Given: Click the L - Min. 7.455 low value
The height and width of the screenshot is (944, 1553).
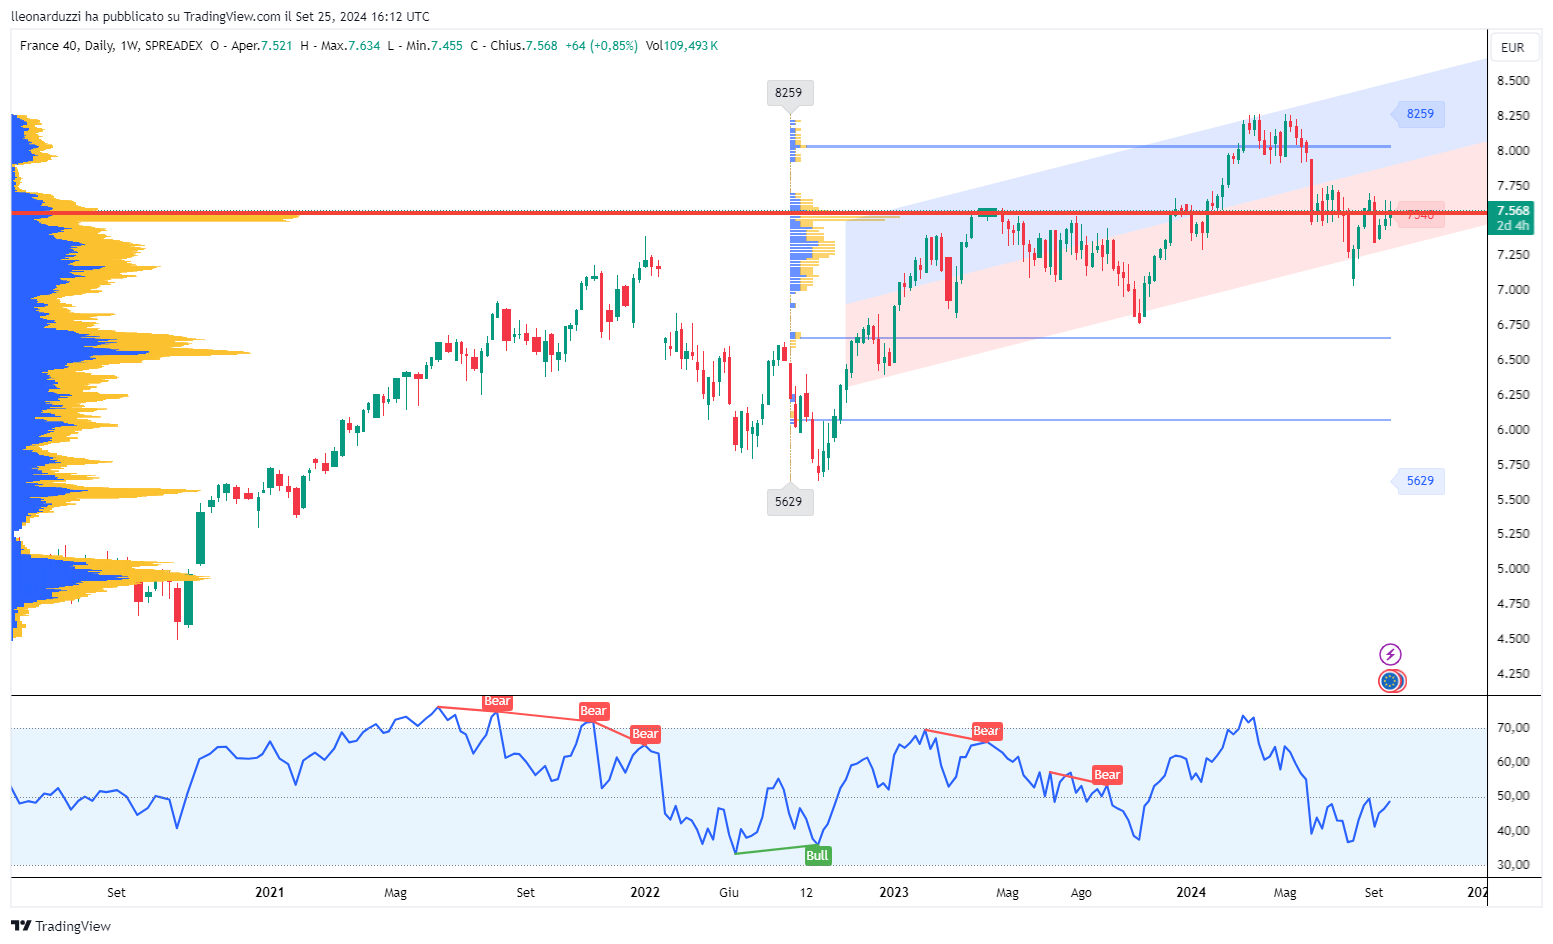Looking at the screenshot, I should point(425,46).
